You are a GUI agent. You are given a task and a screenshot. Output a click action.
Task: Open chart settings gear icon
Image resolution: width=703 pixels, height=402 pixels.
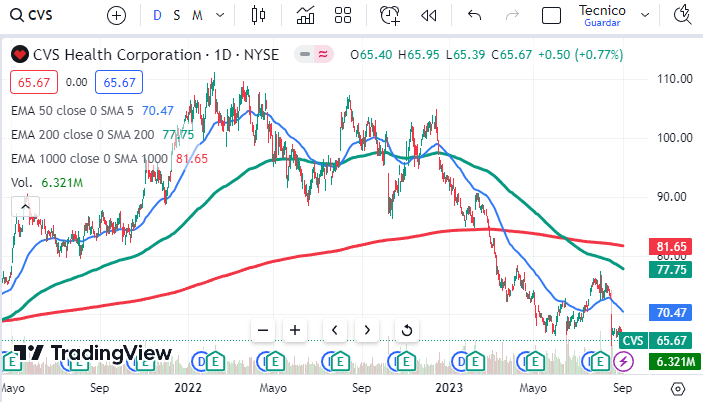(678, 389)
